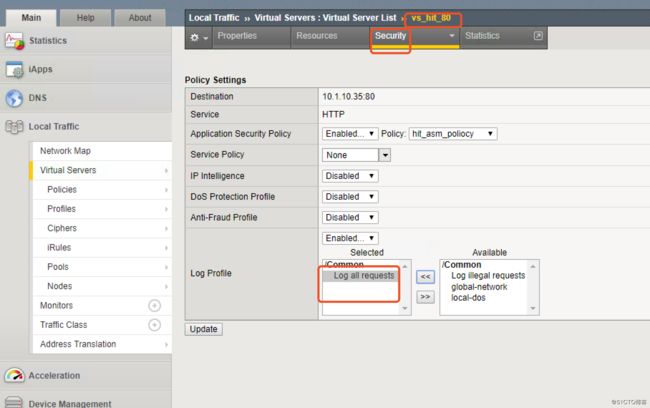Click scroll-up arrow of Available list
This screenshot has width=650, height=408.
coord(533,266)
